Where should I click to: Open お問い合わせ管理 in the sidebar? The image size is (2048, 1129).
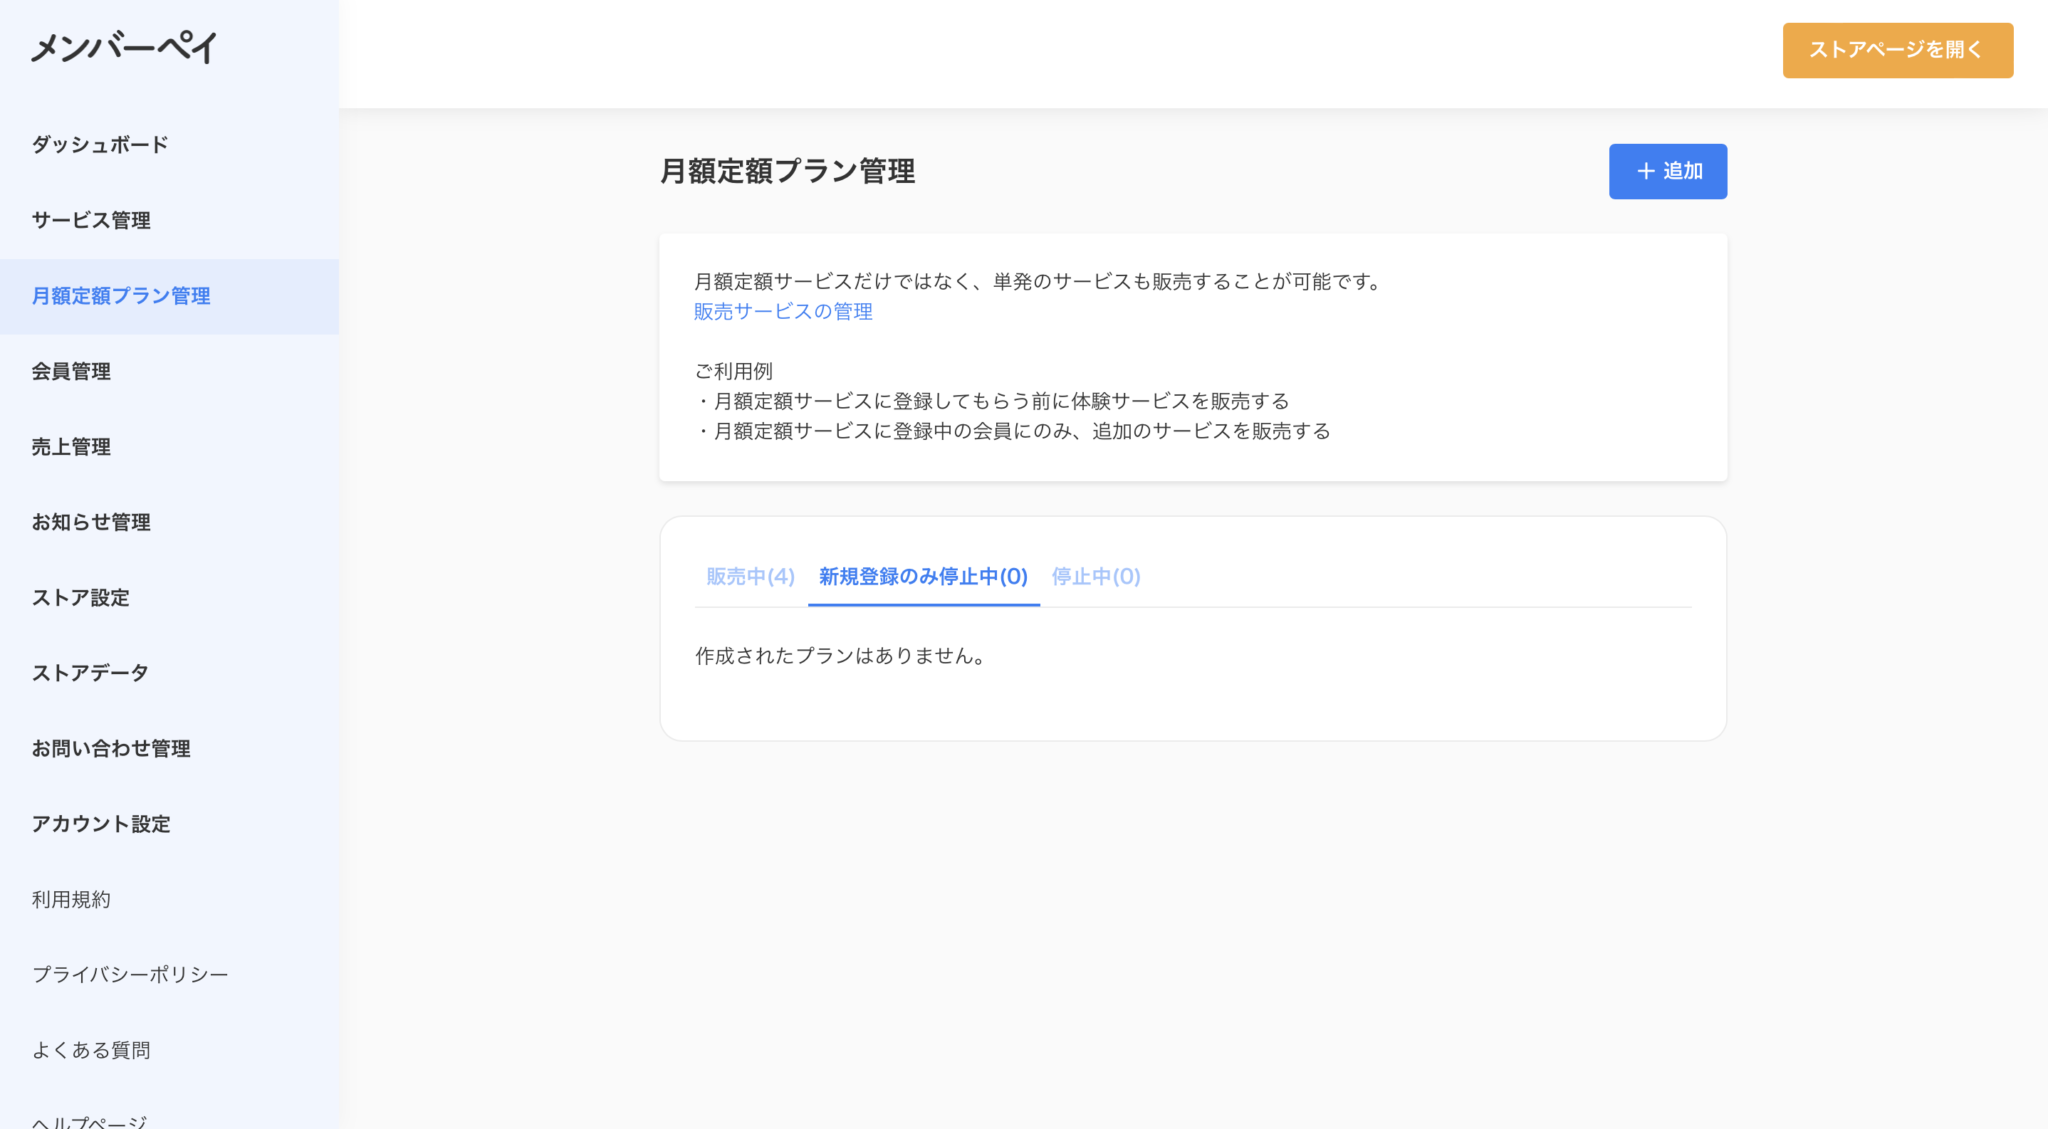(x=111, y=748)
